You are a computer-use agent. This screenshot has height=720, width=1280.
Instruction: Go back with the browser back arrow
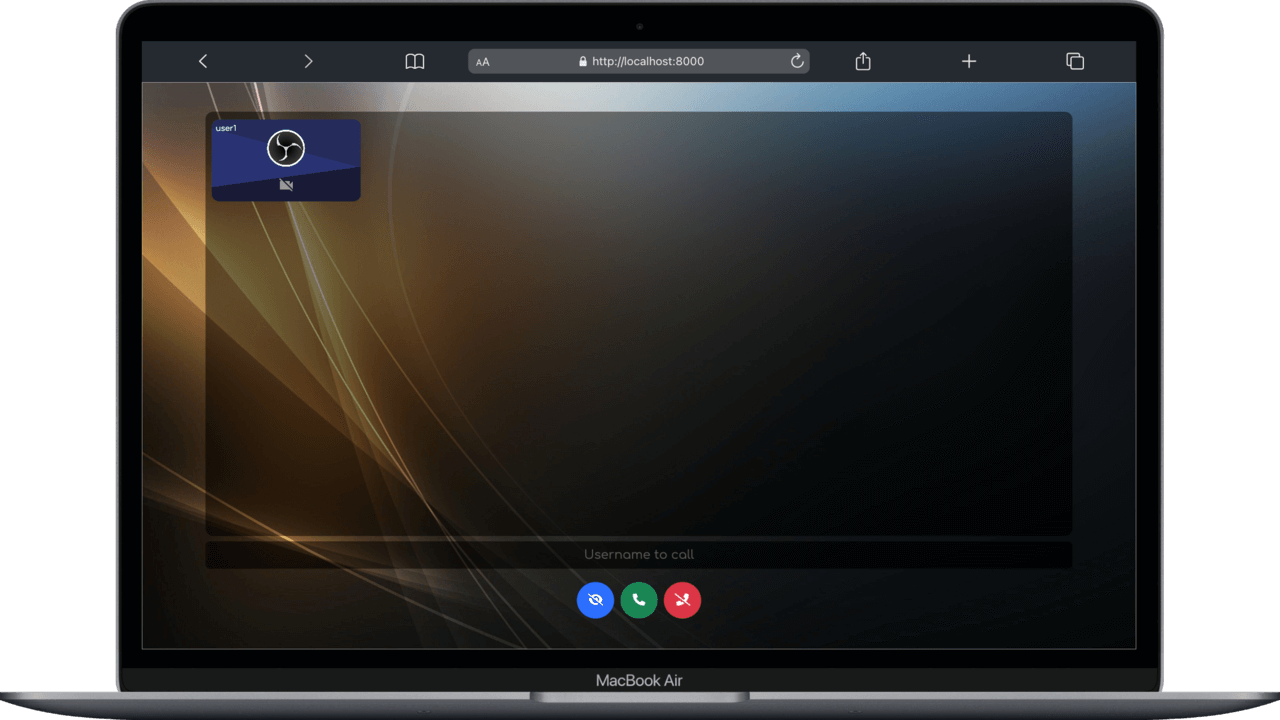(x=203, y=62)
